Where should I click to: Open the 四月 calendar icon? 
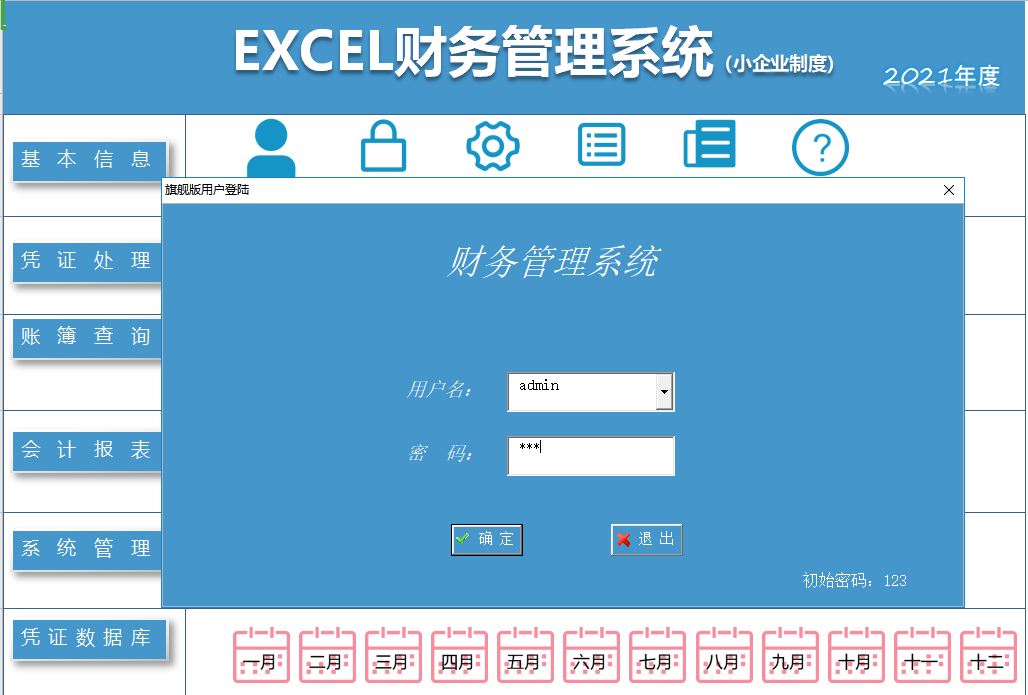pos(460,655)
